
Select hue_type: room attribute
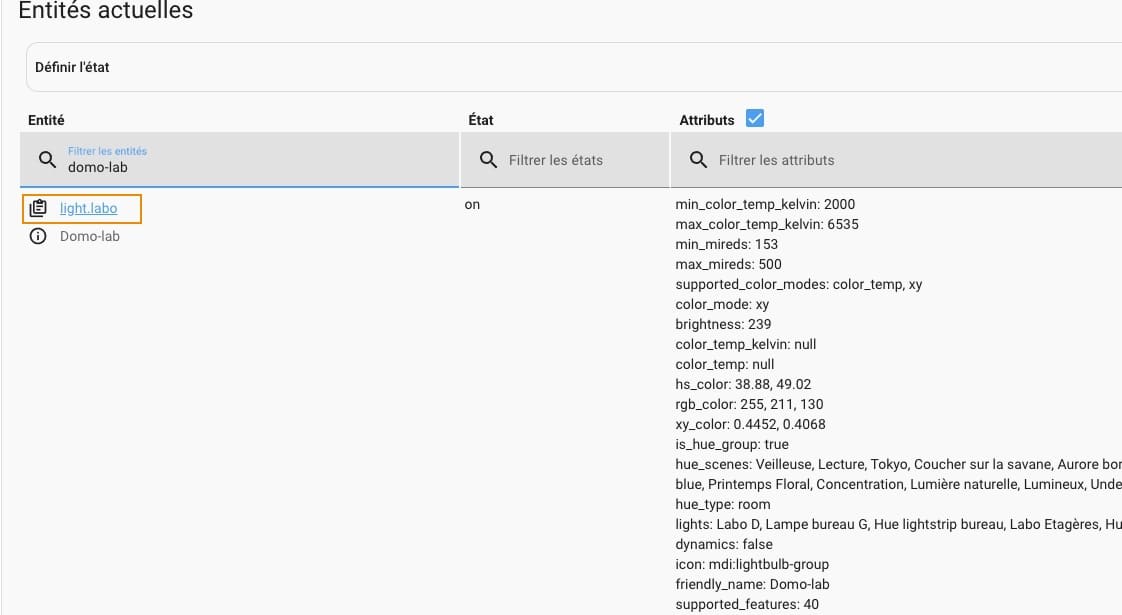point(723,505)
